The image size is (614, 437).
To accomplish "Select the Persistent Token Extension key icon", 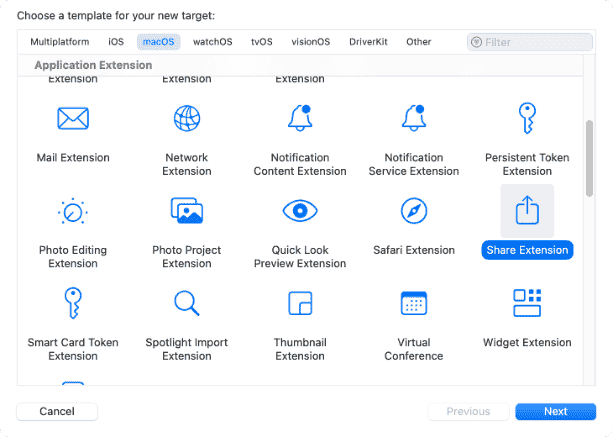I will point(527,119).
